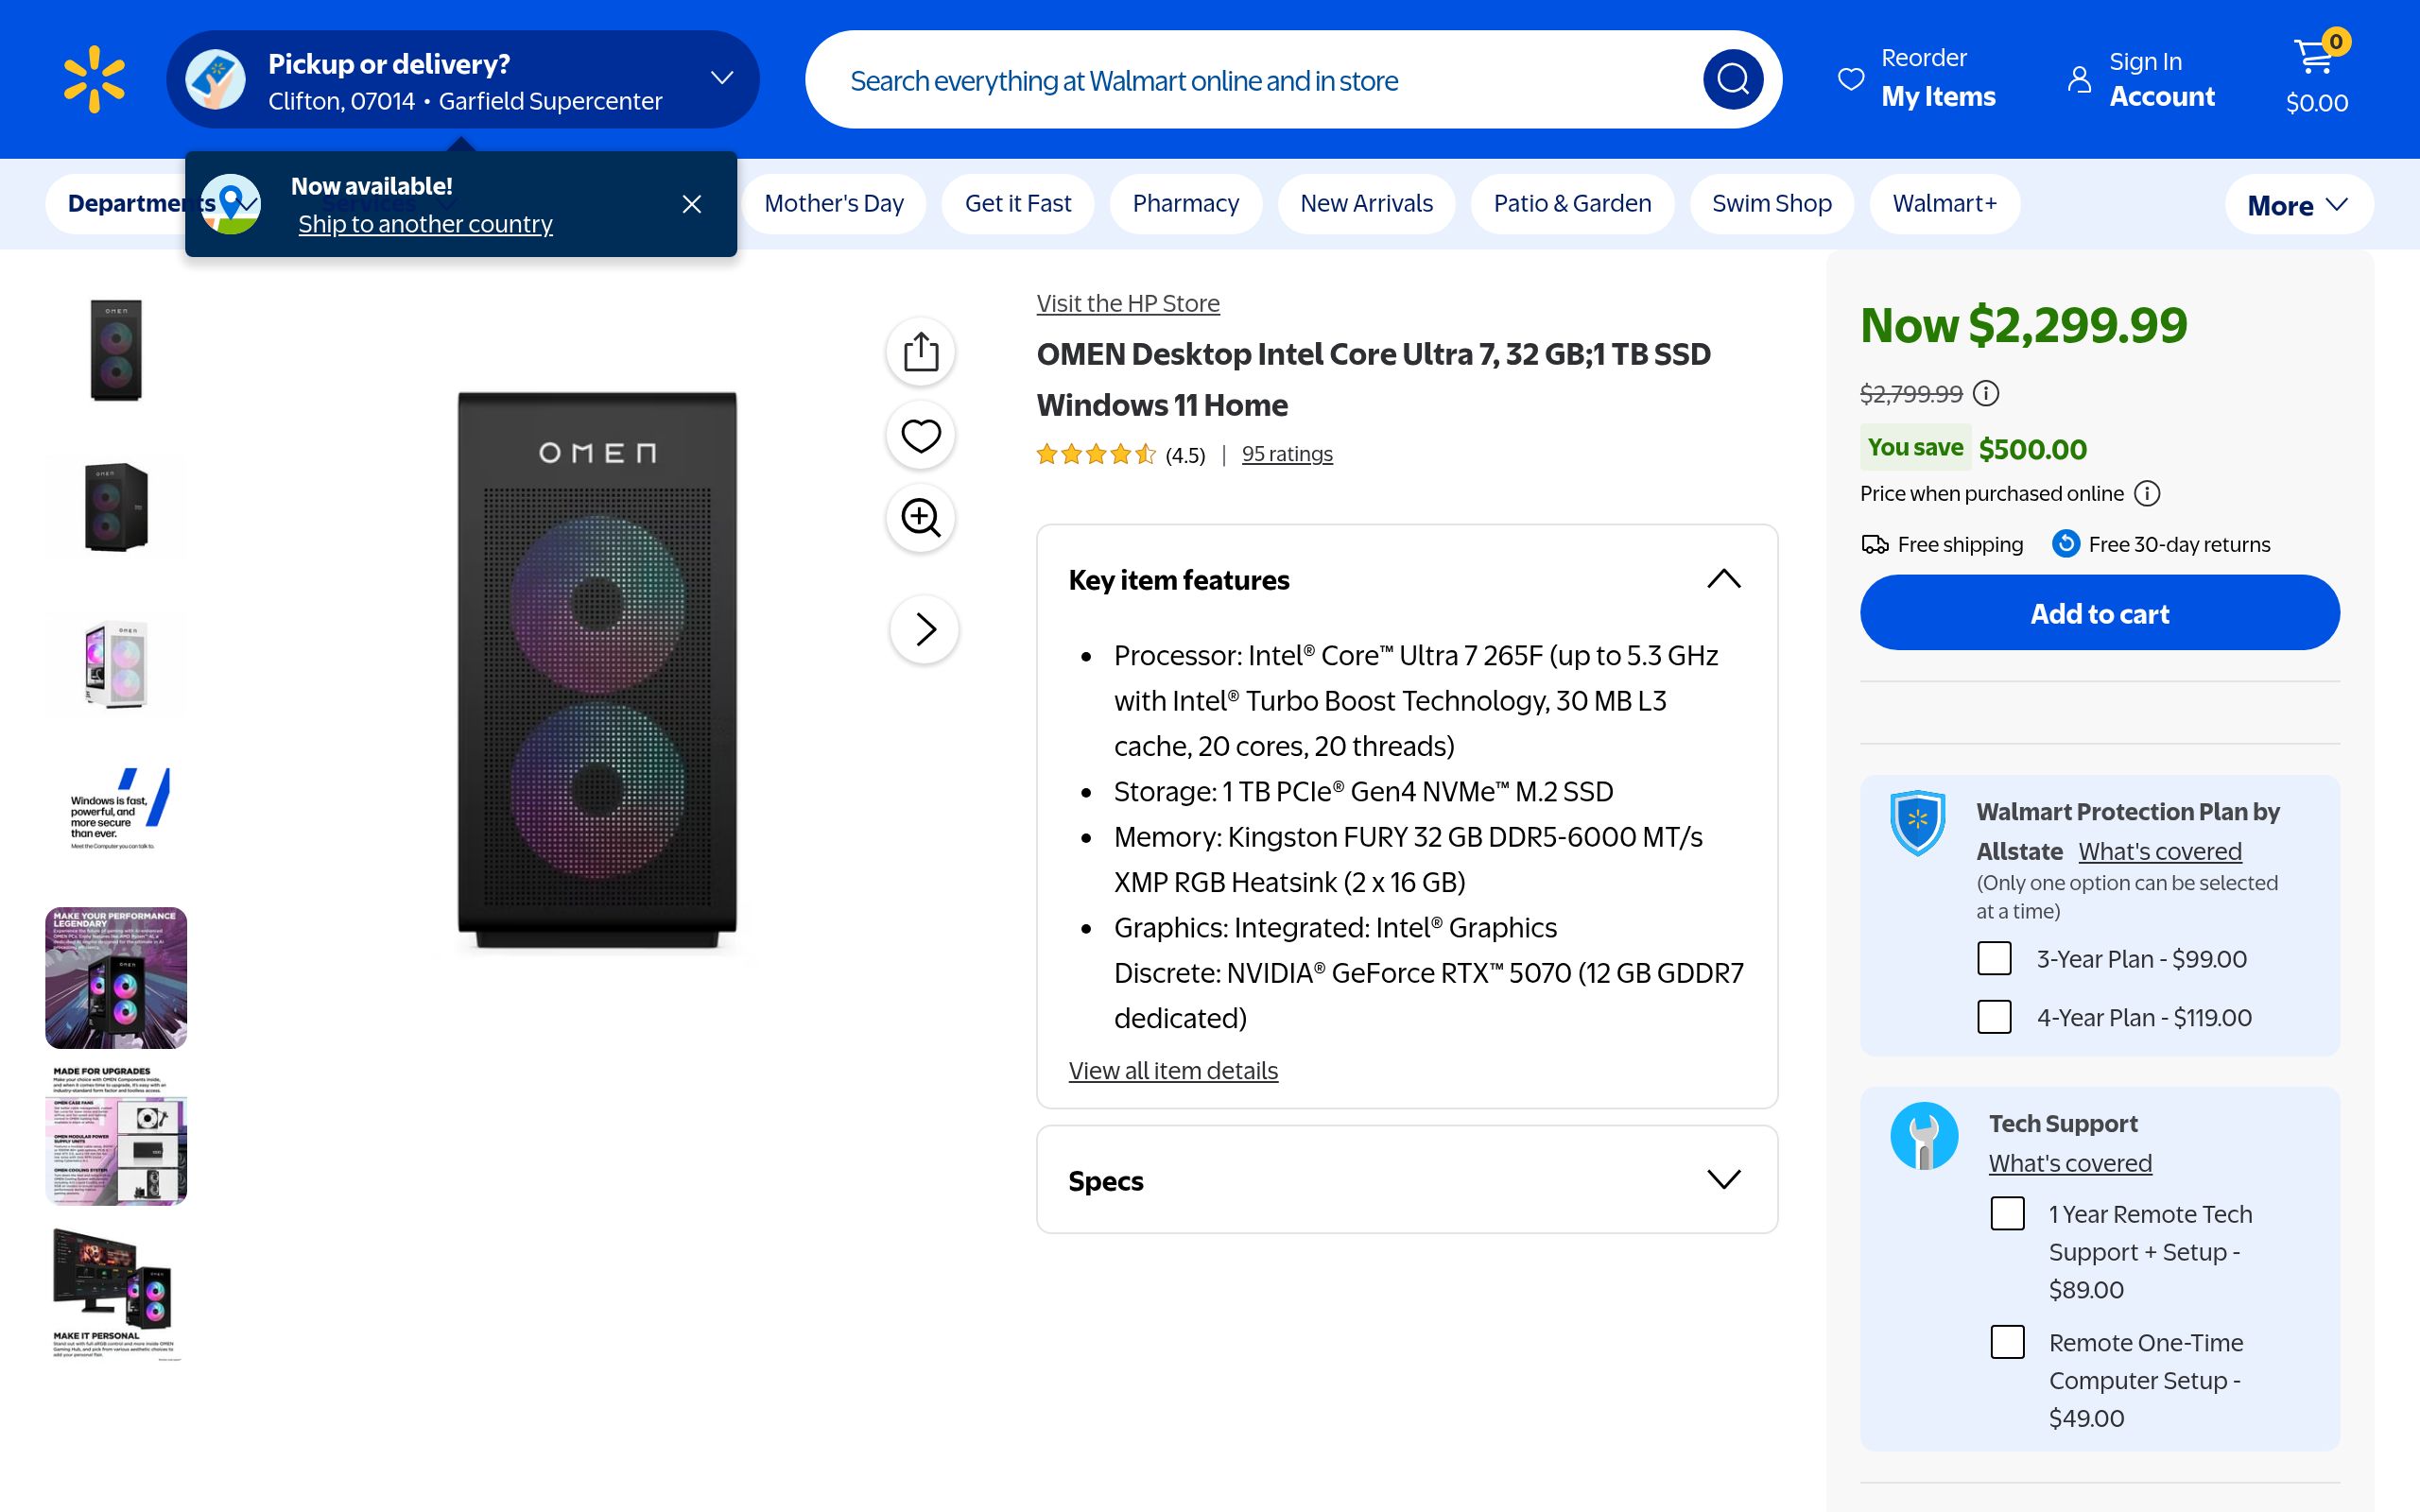Collapse the Key item features section
The image size is (2420, 1512).
[x=1723, y=579]
